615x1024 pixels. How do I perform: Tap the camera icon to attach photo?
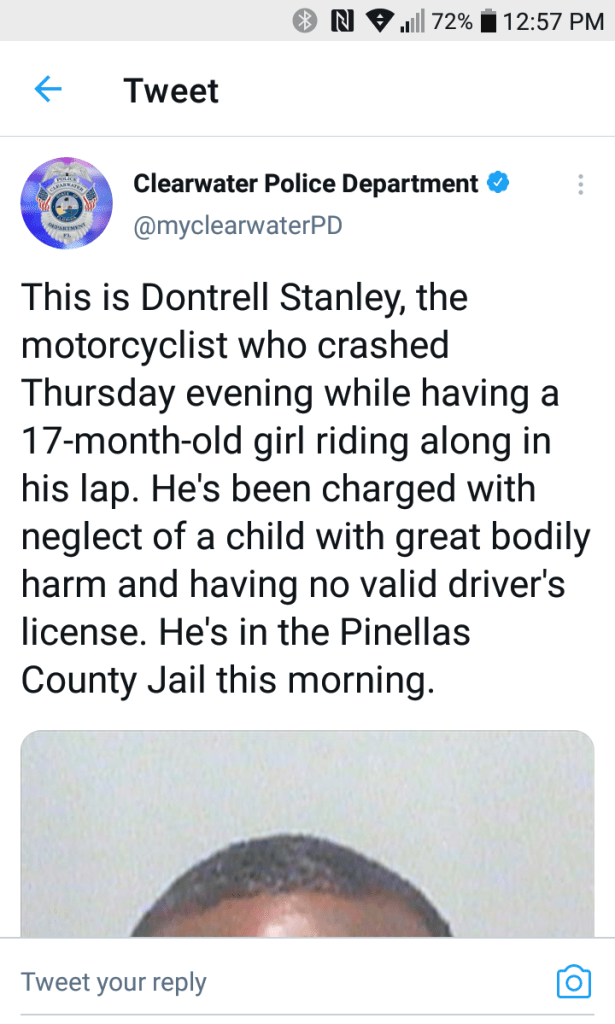tap(573, 981)
